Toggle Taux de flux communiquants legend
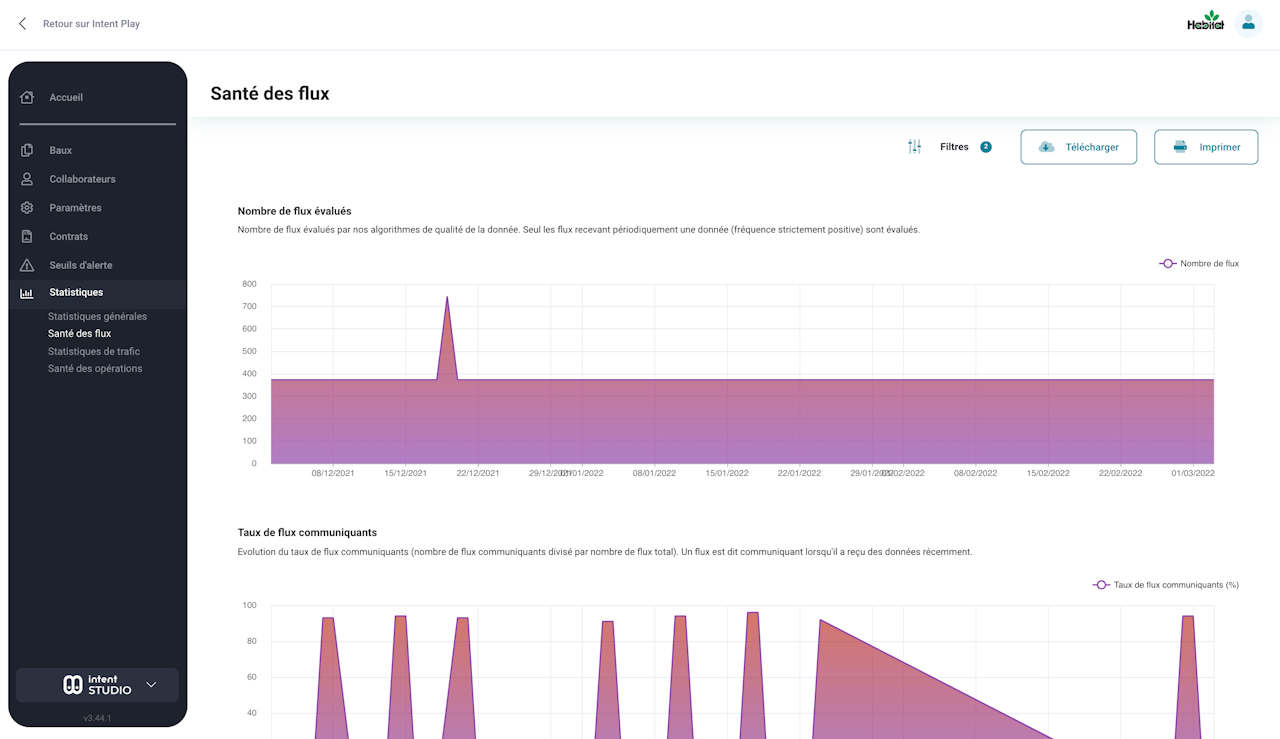 [x=1166, y=585]
